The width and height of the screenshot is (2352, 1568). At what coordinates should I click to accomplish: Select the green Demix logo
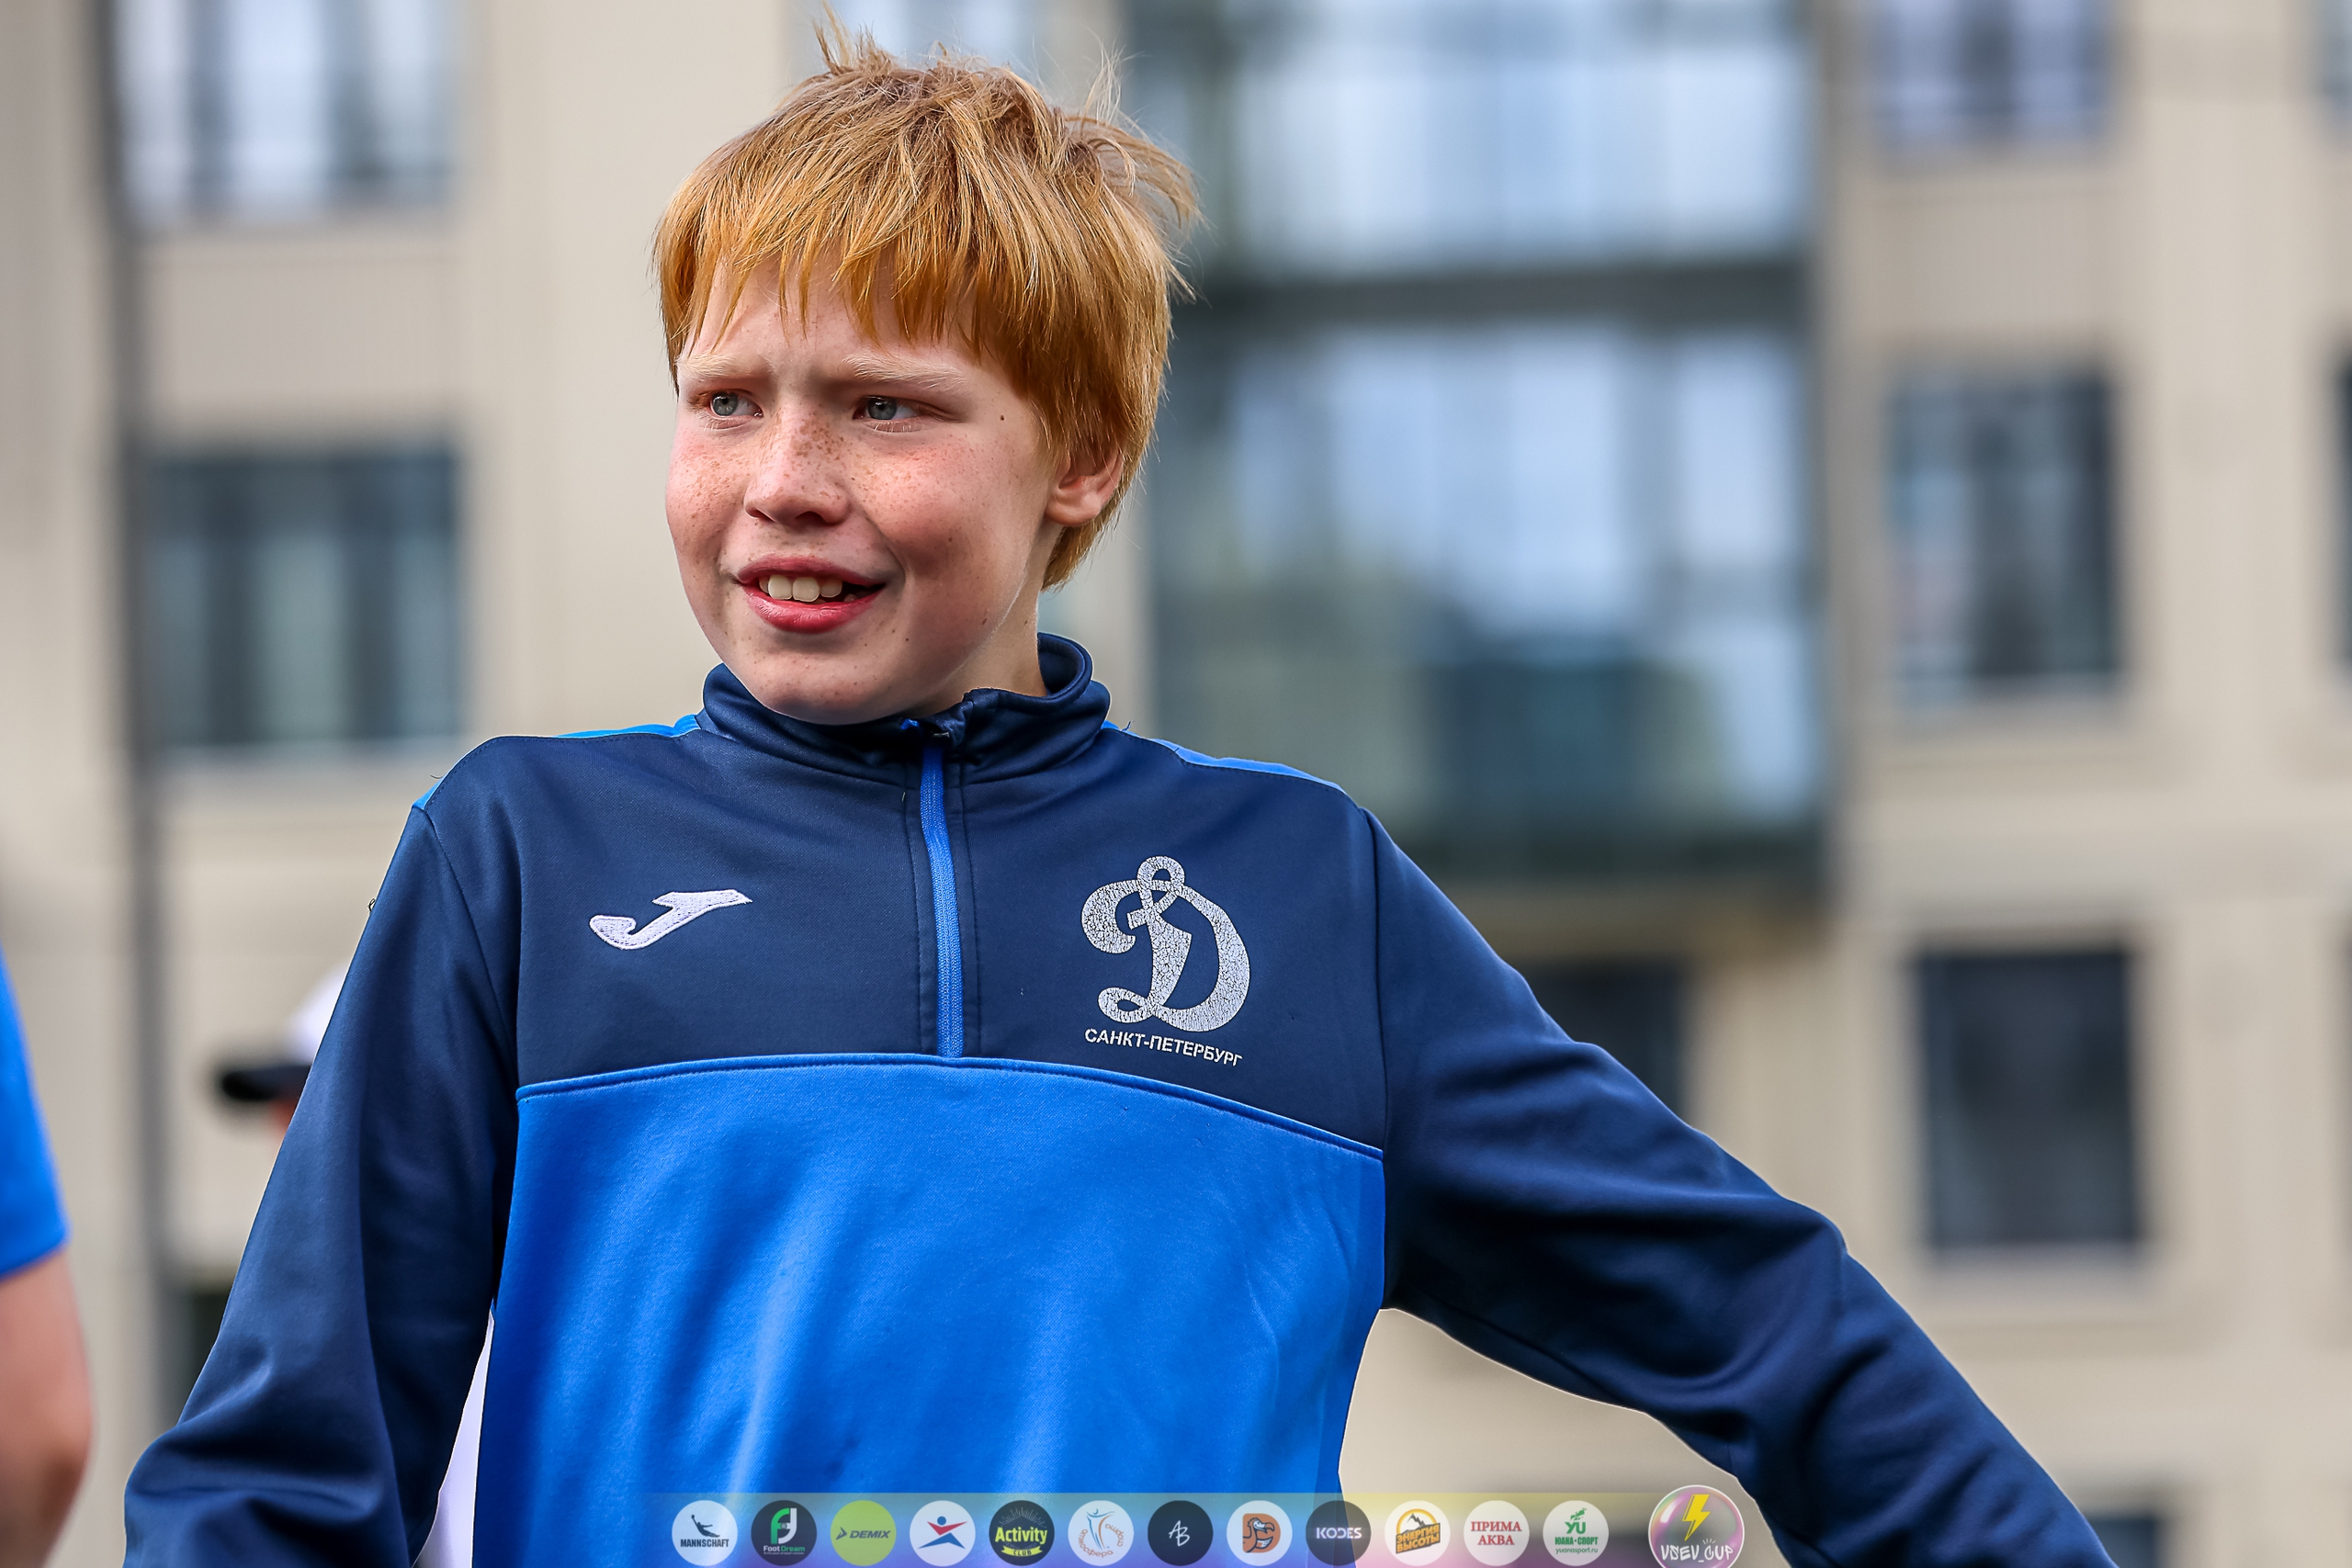point(863,1533)
